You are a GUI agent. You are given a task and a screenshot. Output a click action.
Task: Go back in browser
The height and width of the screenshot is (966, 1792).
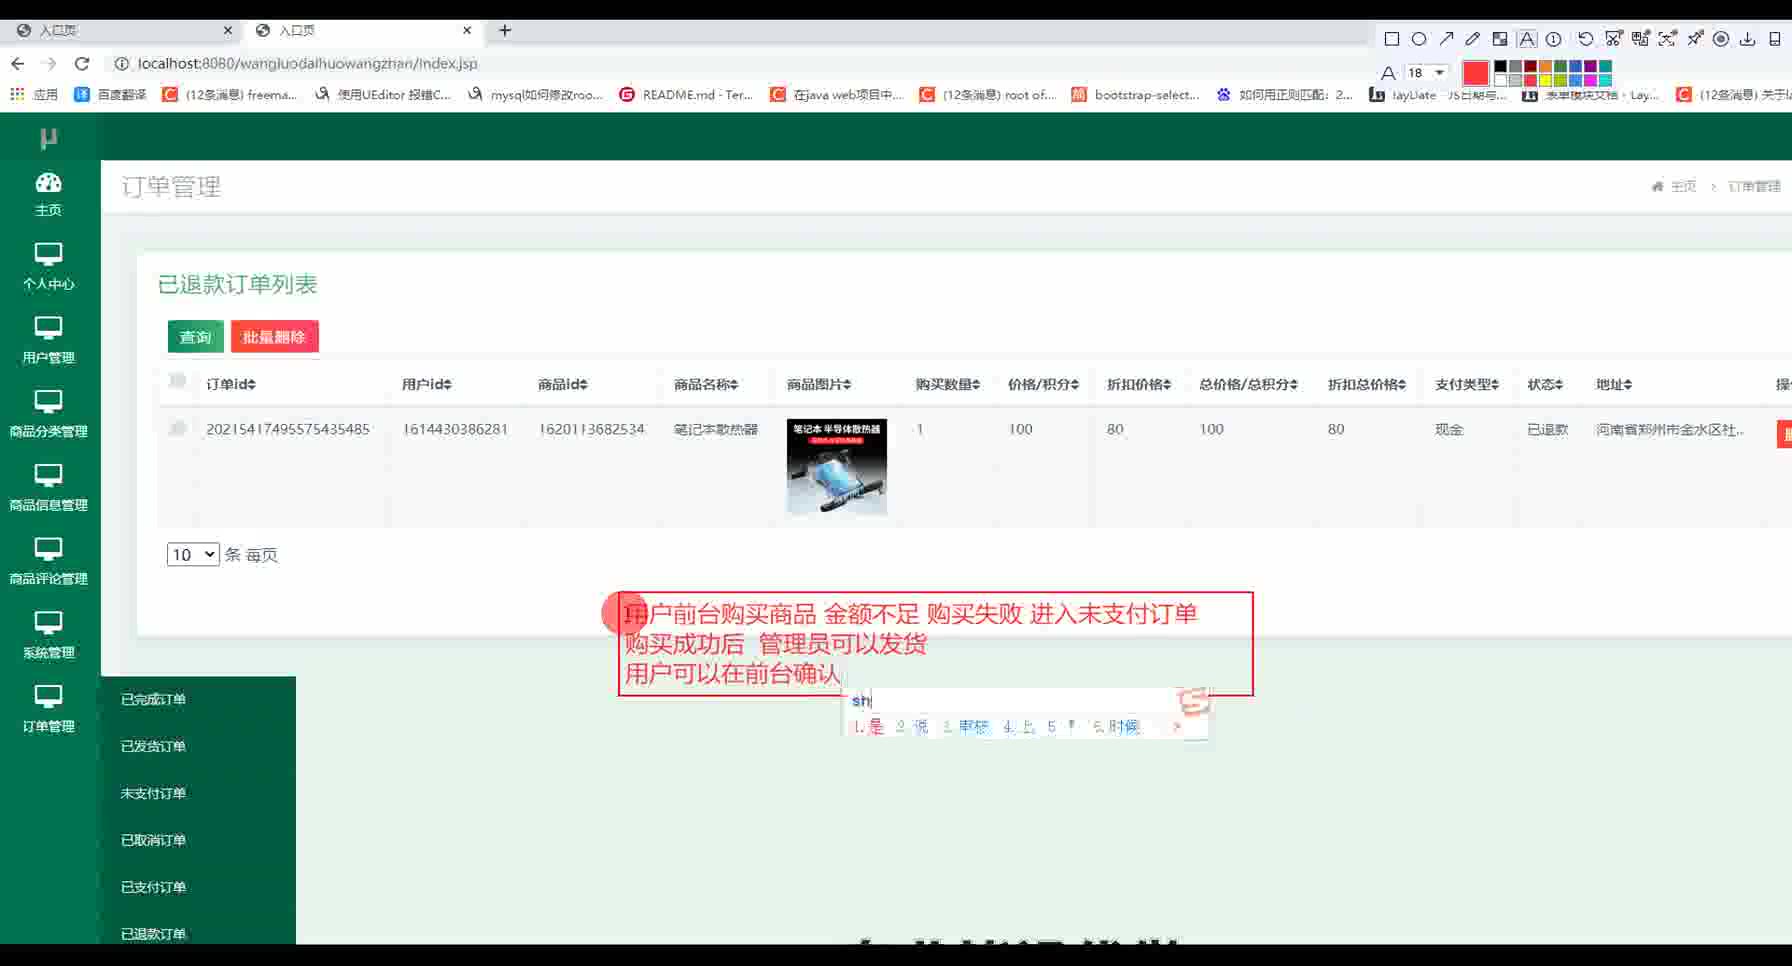pyautogui.click(x=18, y=64)
